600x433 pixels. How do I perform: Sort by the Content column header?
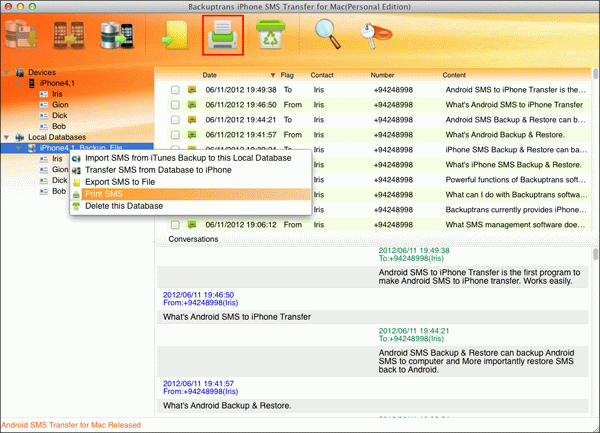pyautogui.click(x=454, y=75)
